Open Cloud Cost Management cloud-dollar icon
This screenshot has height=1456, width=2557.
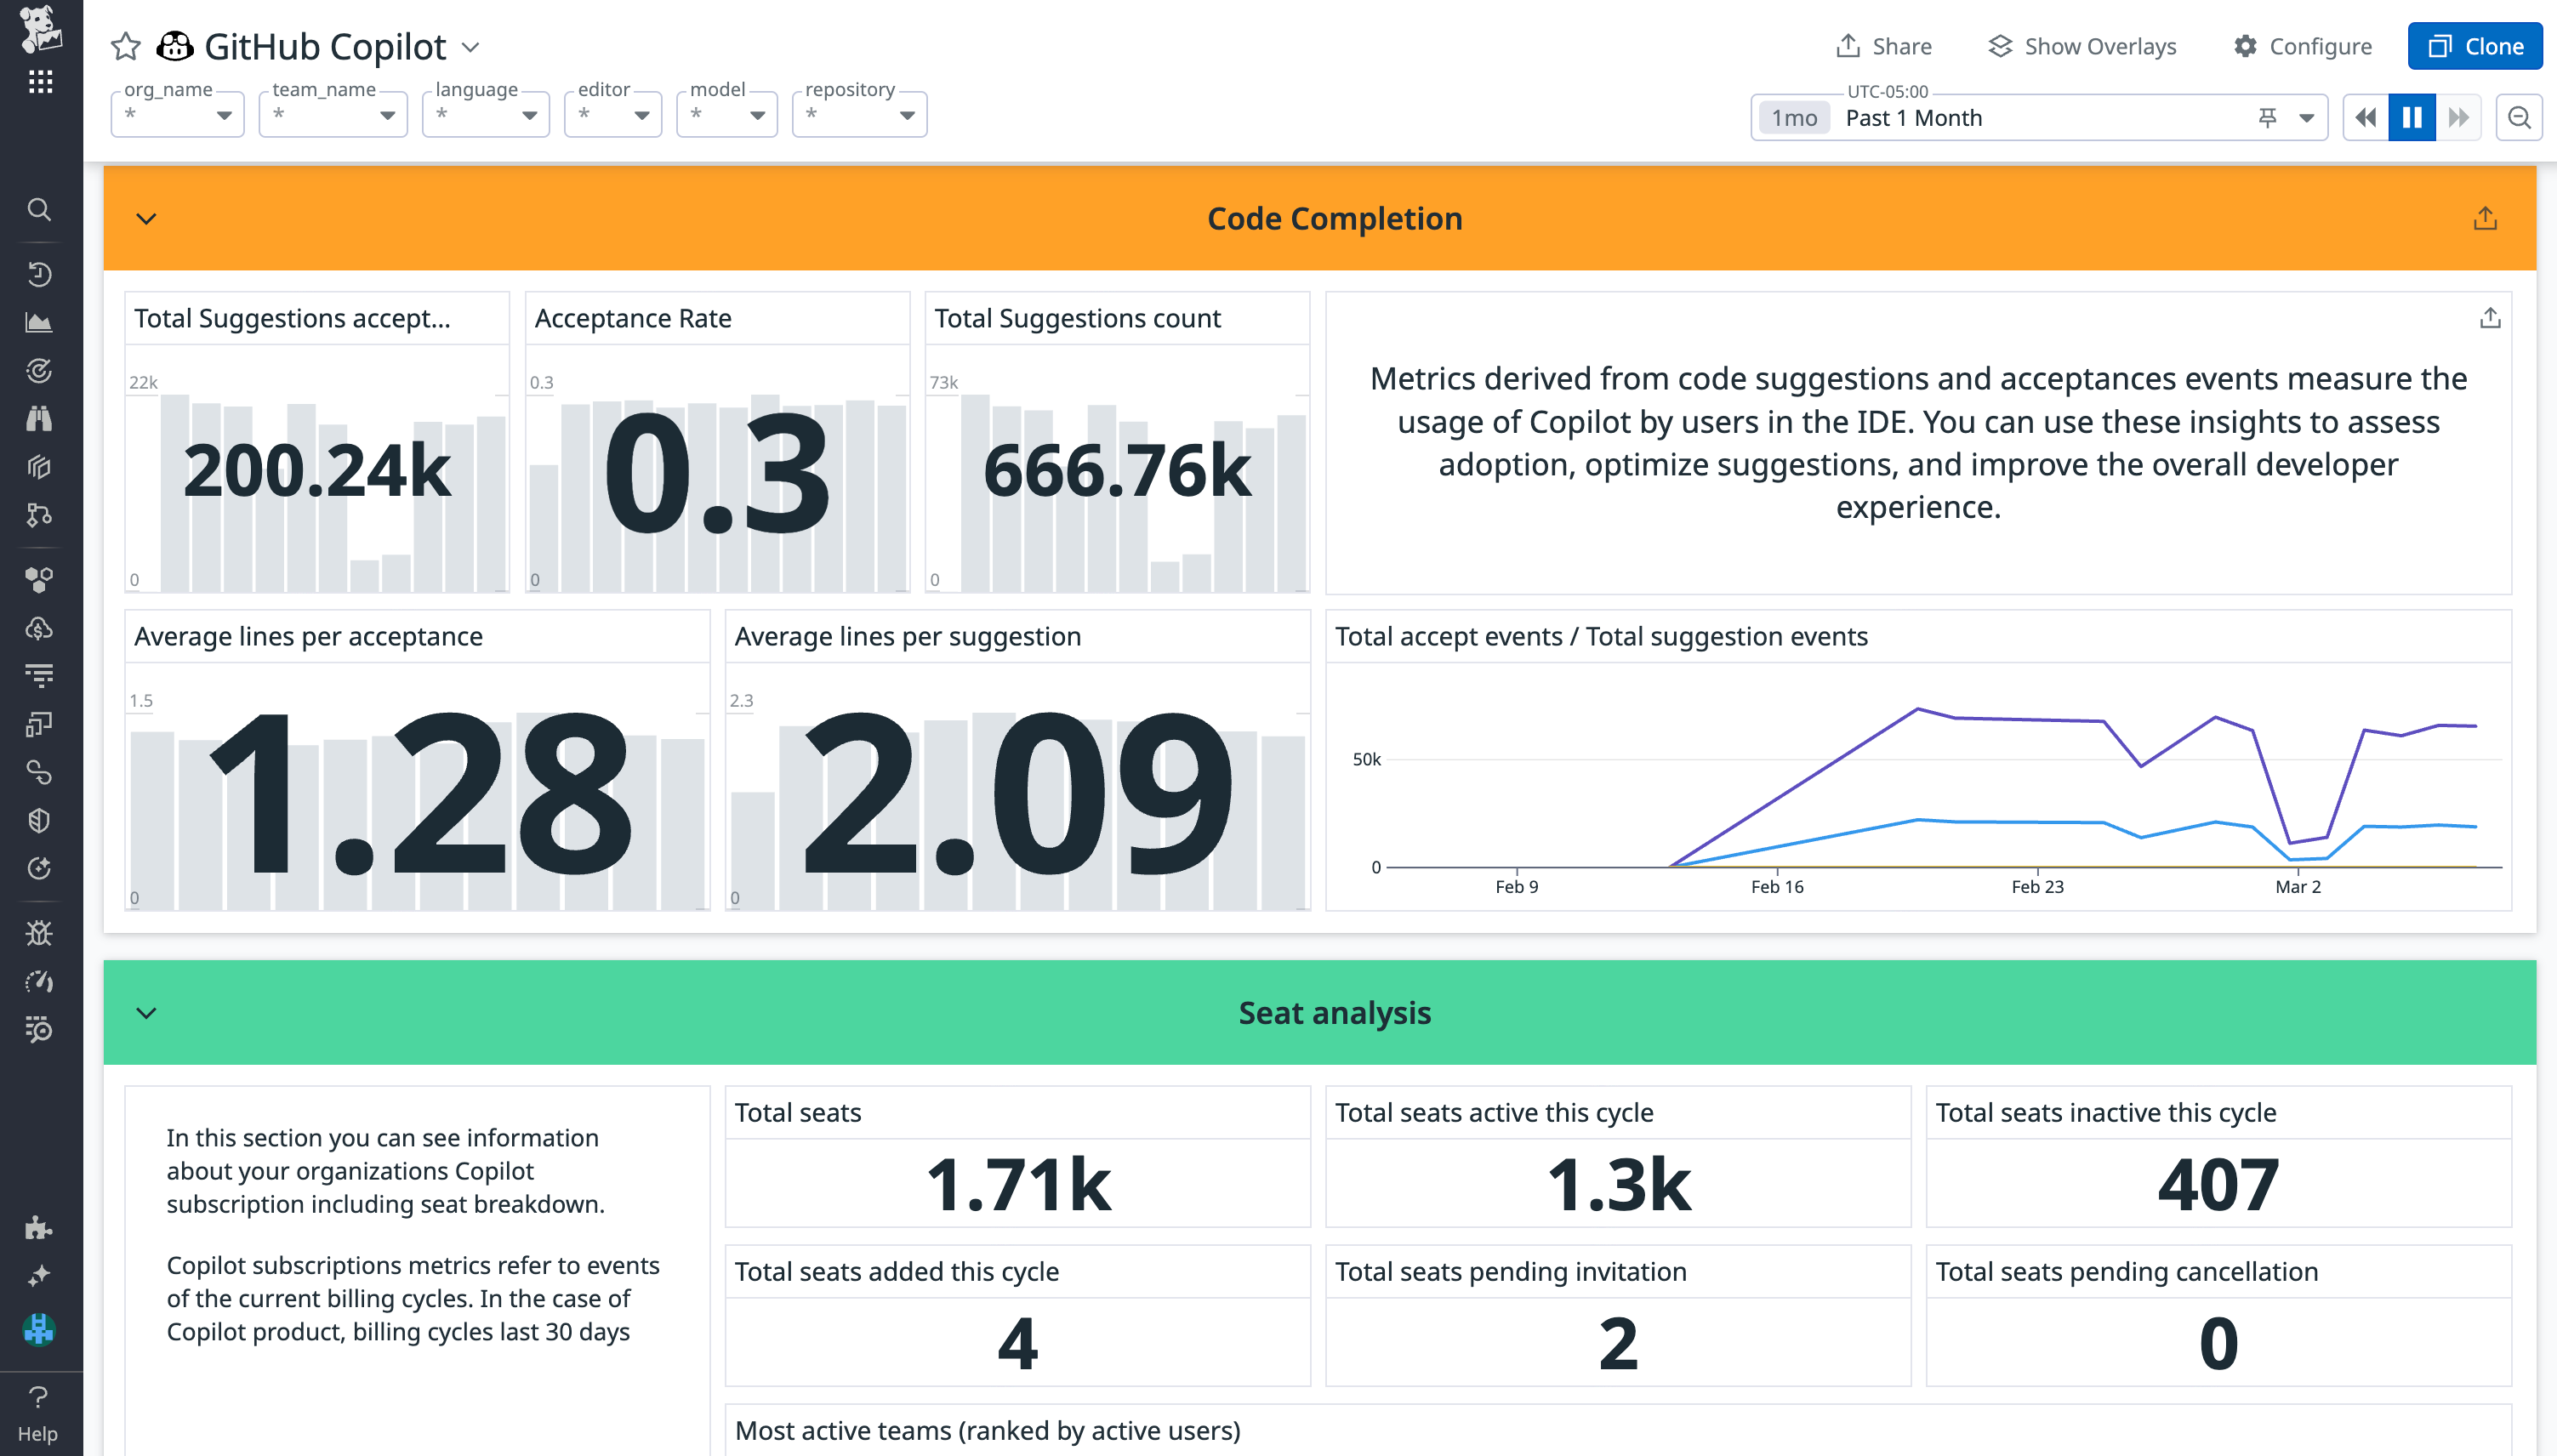40,628
